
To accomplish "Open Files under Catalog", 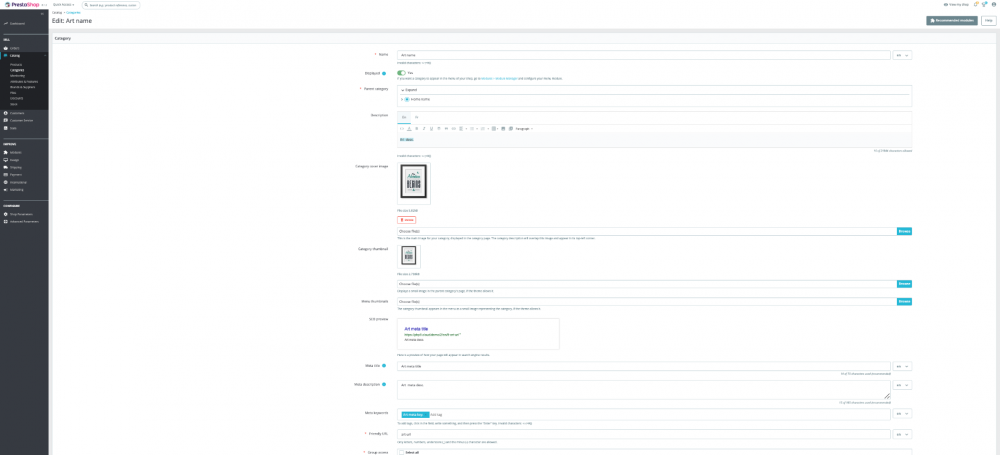I will [13, 93].
